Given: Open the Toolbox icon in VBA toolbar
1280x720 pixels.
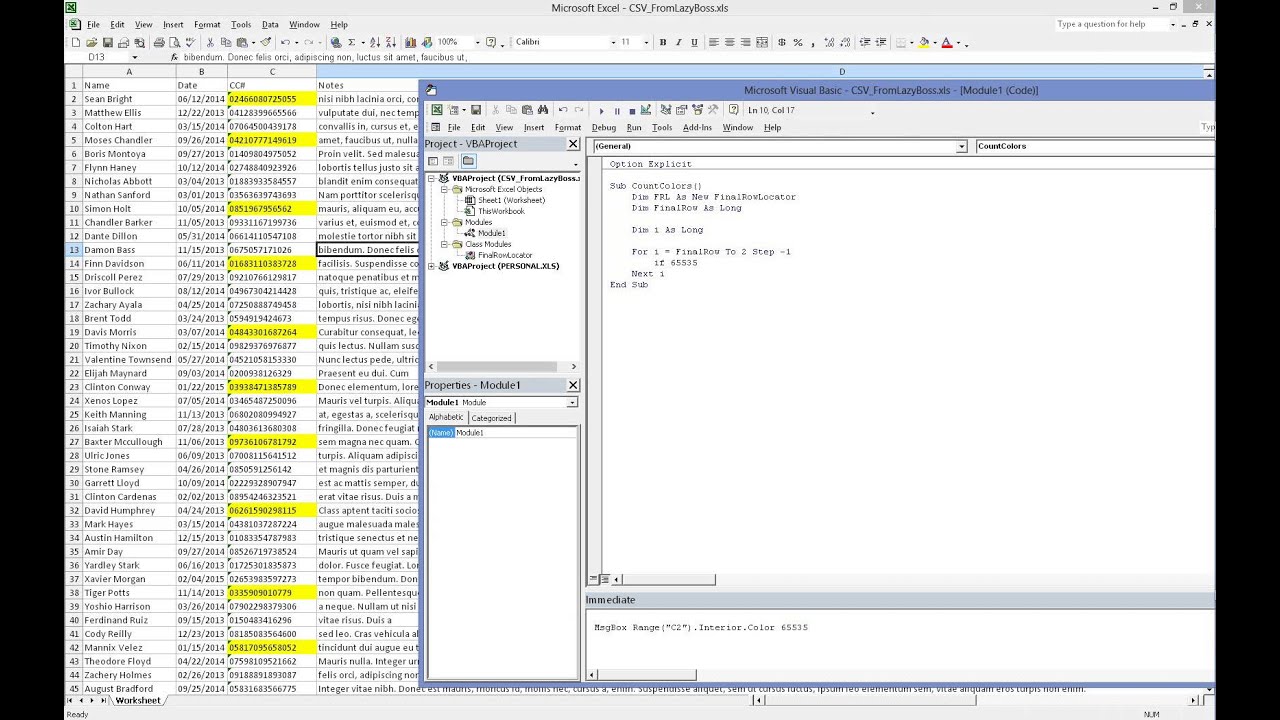Looking at the screenshot, I should pyautogui.click(x=714, y=110).
